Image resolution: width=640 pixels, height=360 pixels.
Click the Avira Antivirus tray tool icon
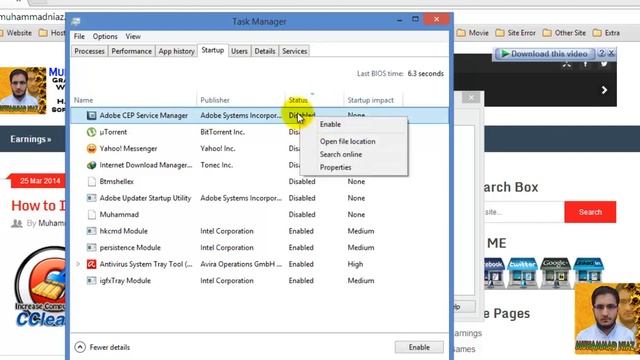91,264
